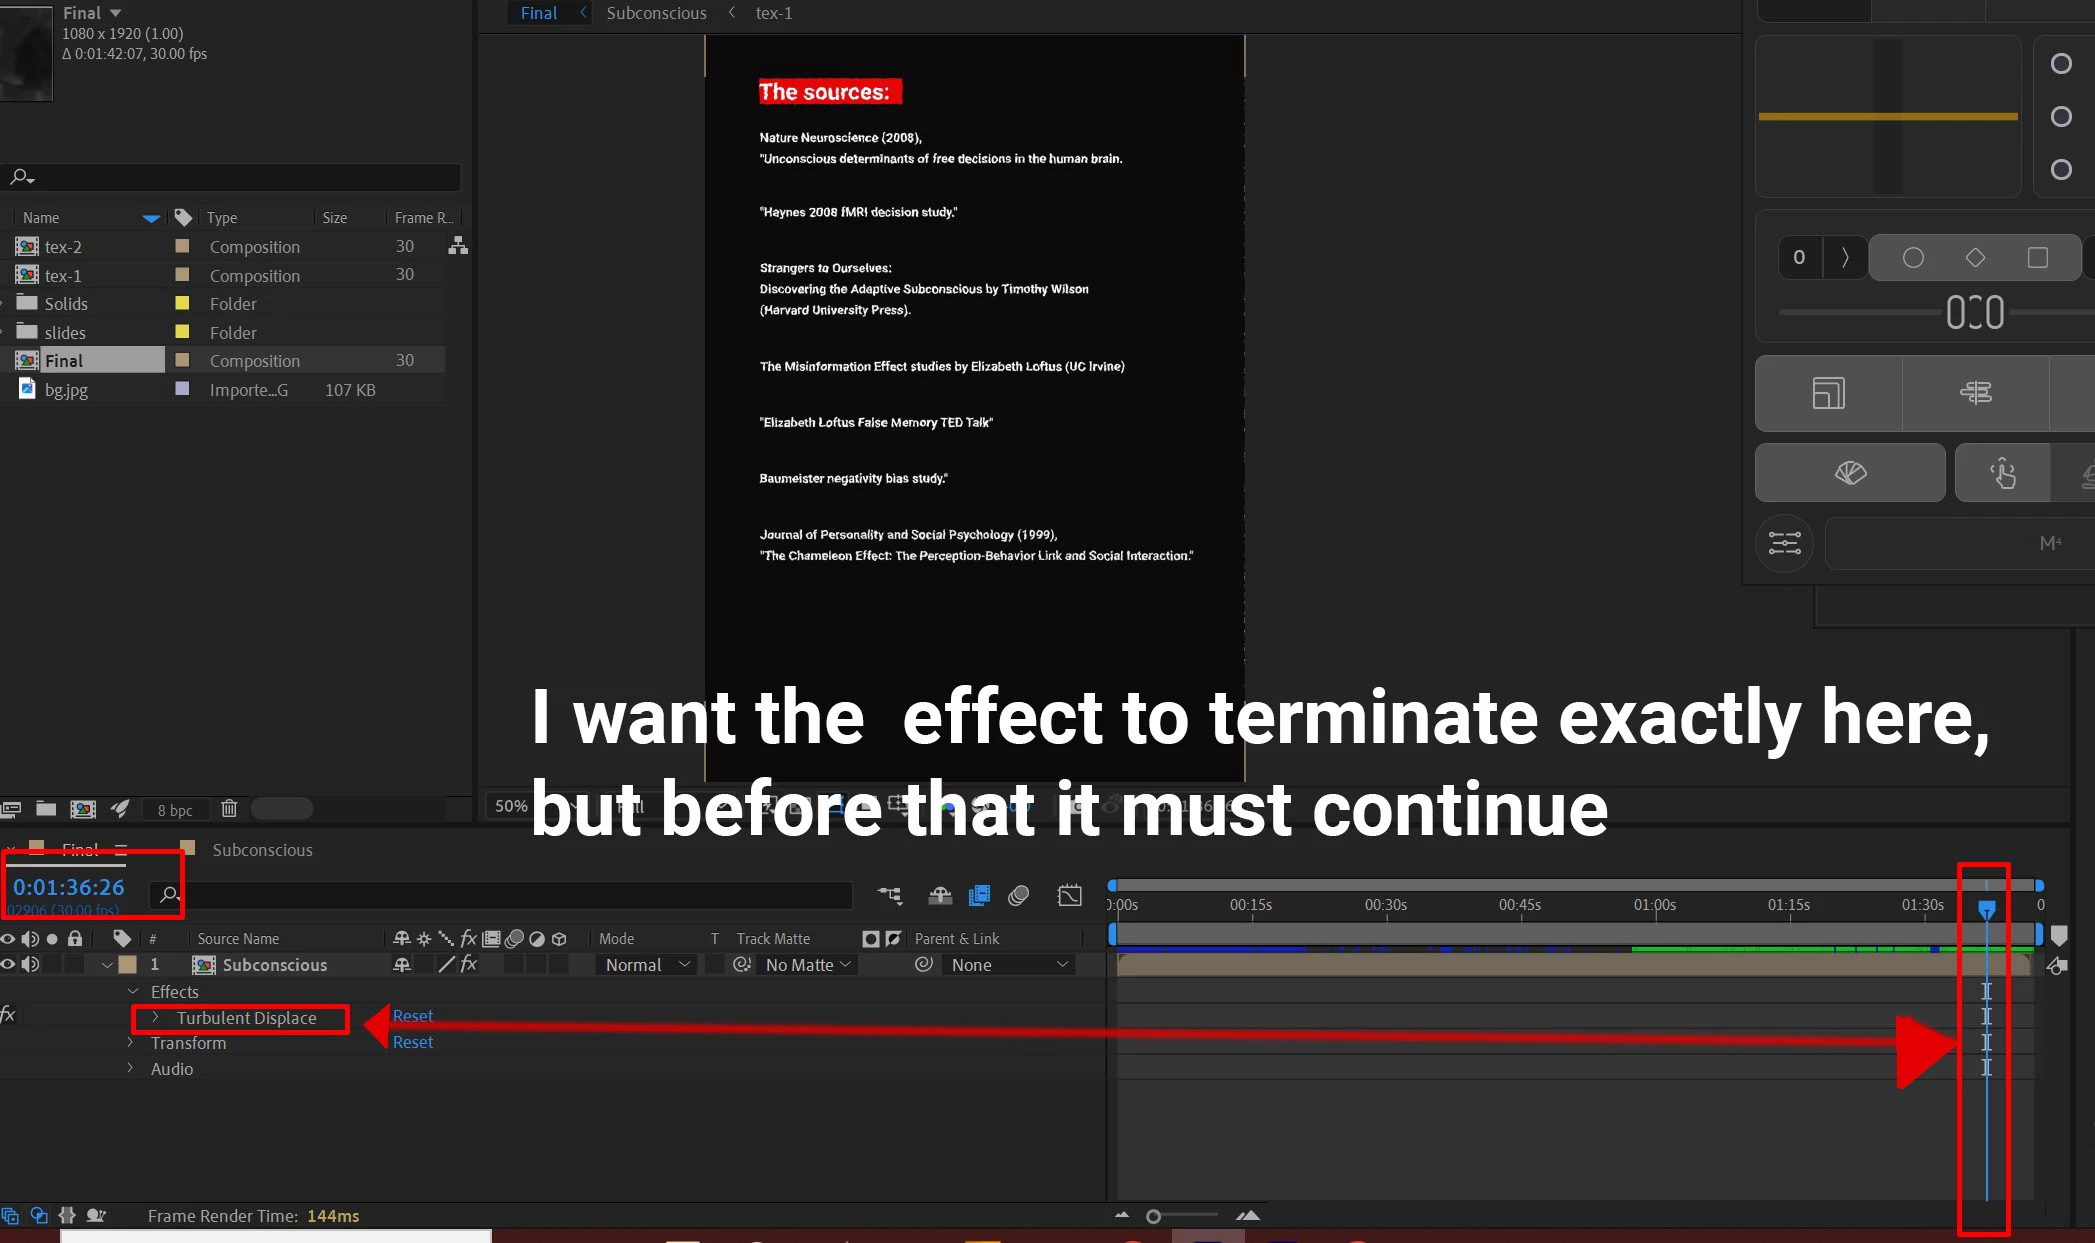Click the timeline zoom slider handle
Viewport: 2095px width, 1243px height.
pos(1153,1216)
